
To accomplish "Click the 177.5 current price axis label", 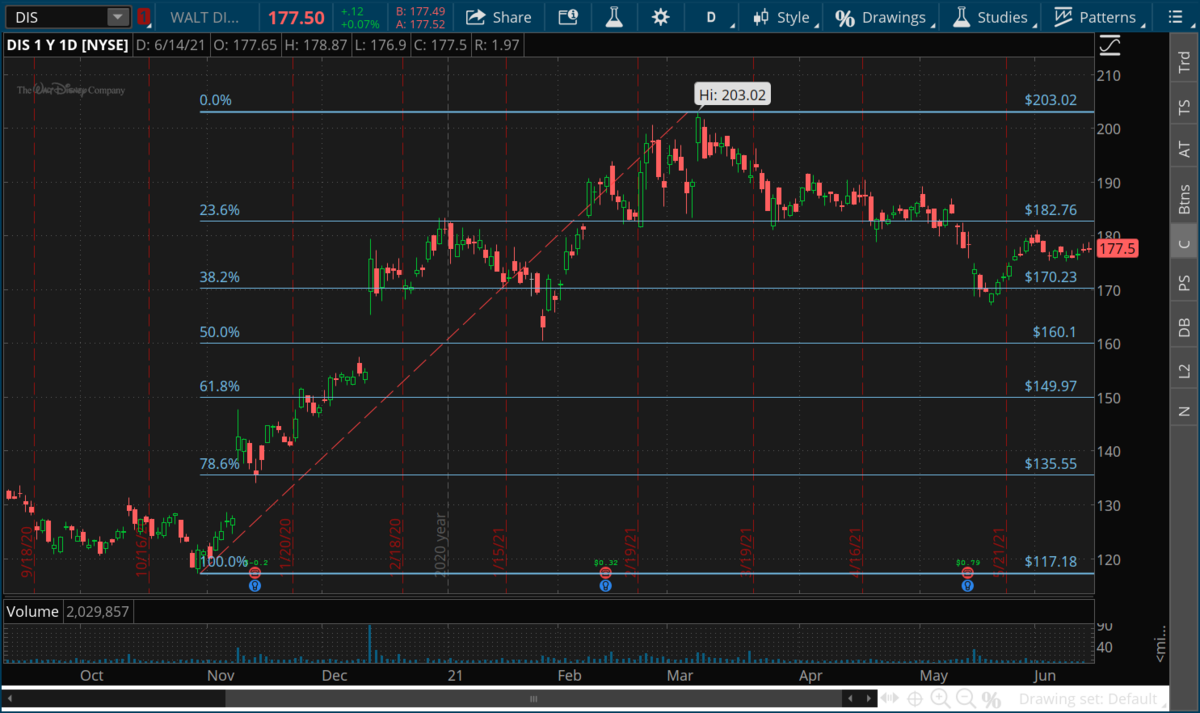I will coord(1119,249).
